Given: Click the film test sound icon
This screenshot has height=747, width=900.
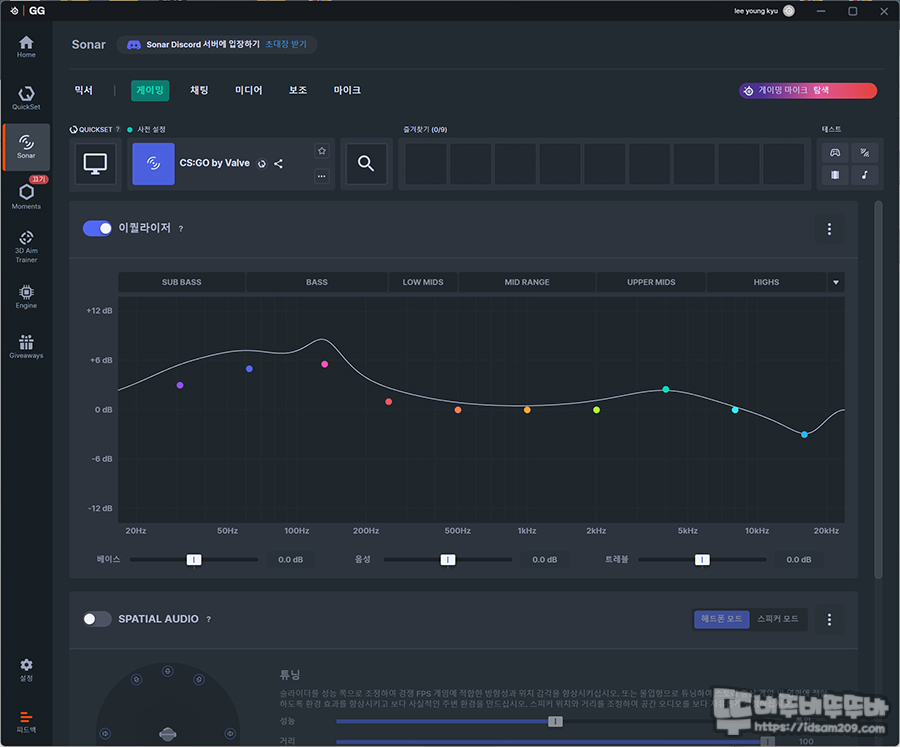Looking at the screenshot, I should 835,175.
